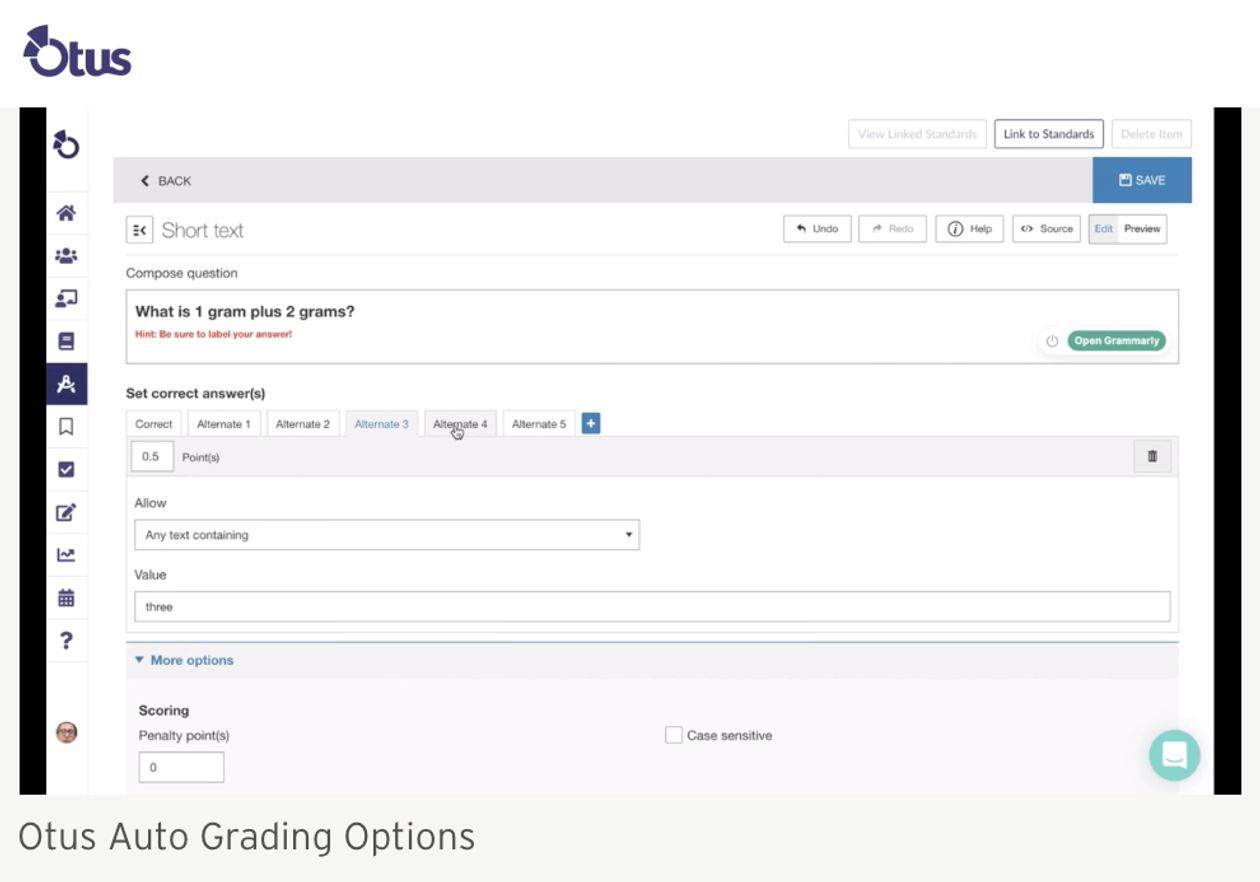1260x882 pixels.
Task: Select the Correct answer tab
Action: point(154,424)
